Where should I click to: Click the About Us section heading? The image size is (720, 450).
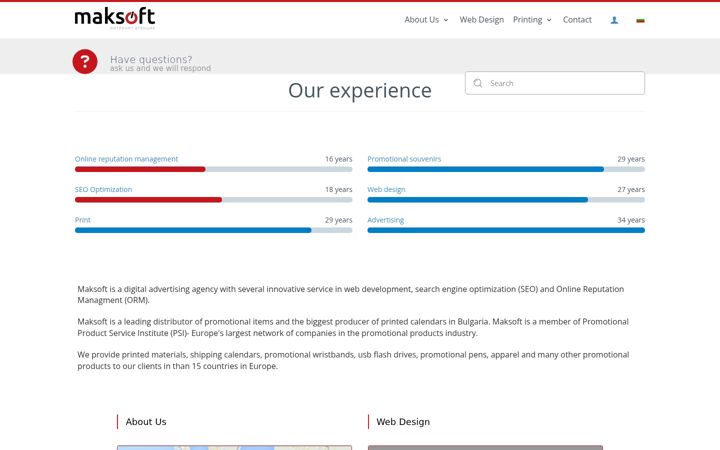coord(146,422)
